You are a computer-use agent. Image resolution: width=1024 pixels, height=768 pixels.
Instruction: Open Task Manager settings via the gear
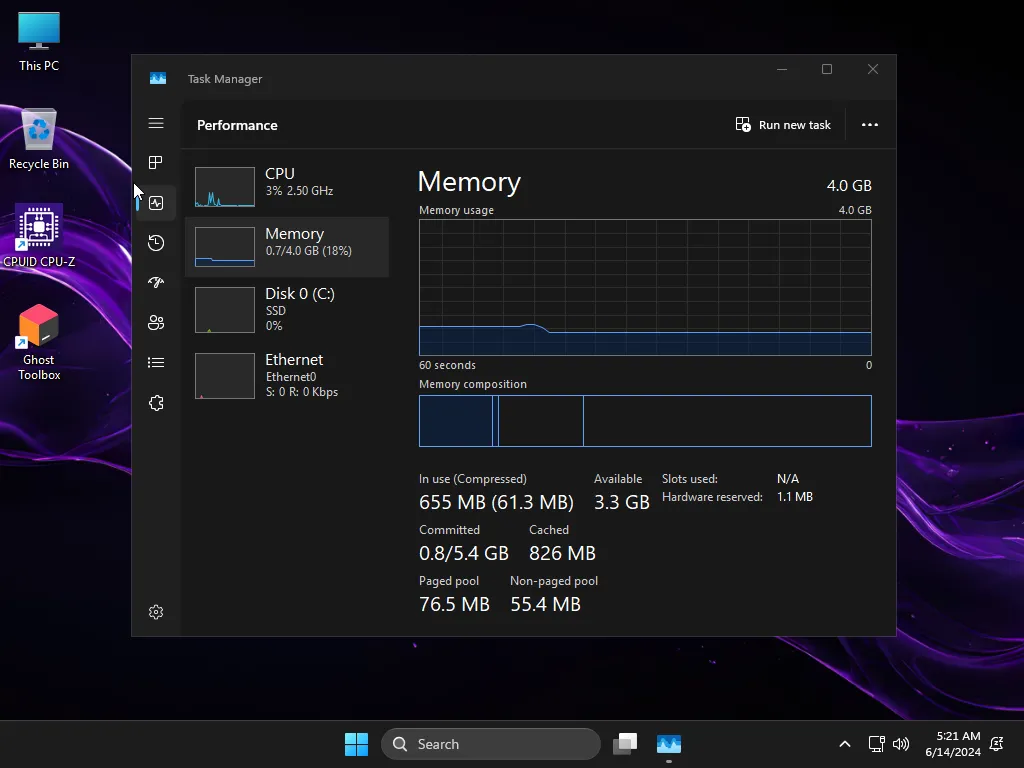click(156, 611)
